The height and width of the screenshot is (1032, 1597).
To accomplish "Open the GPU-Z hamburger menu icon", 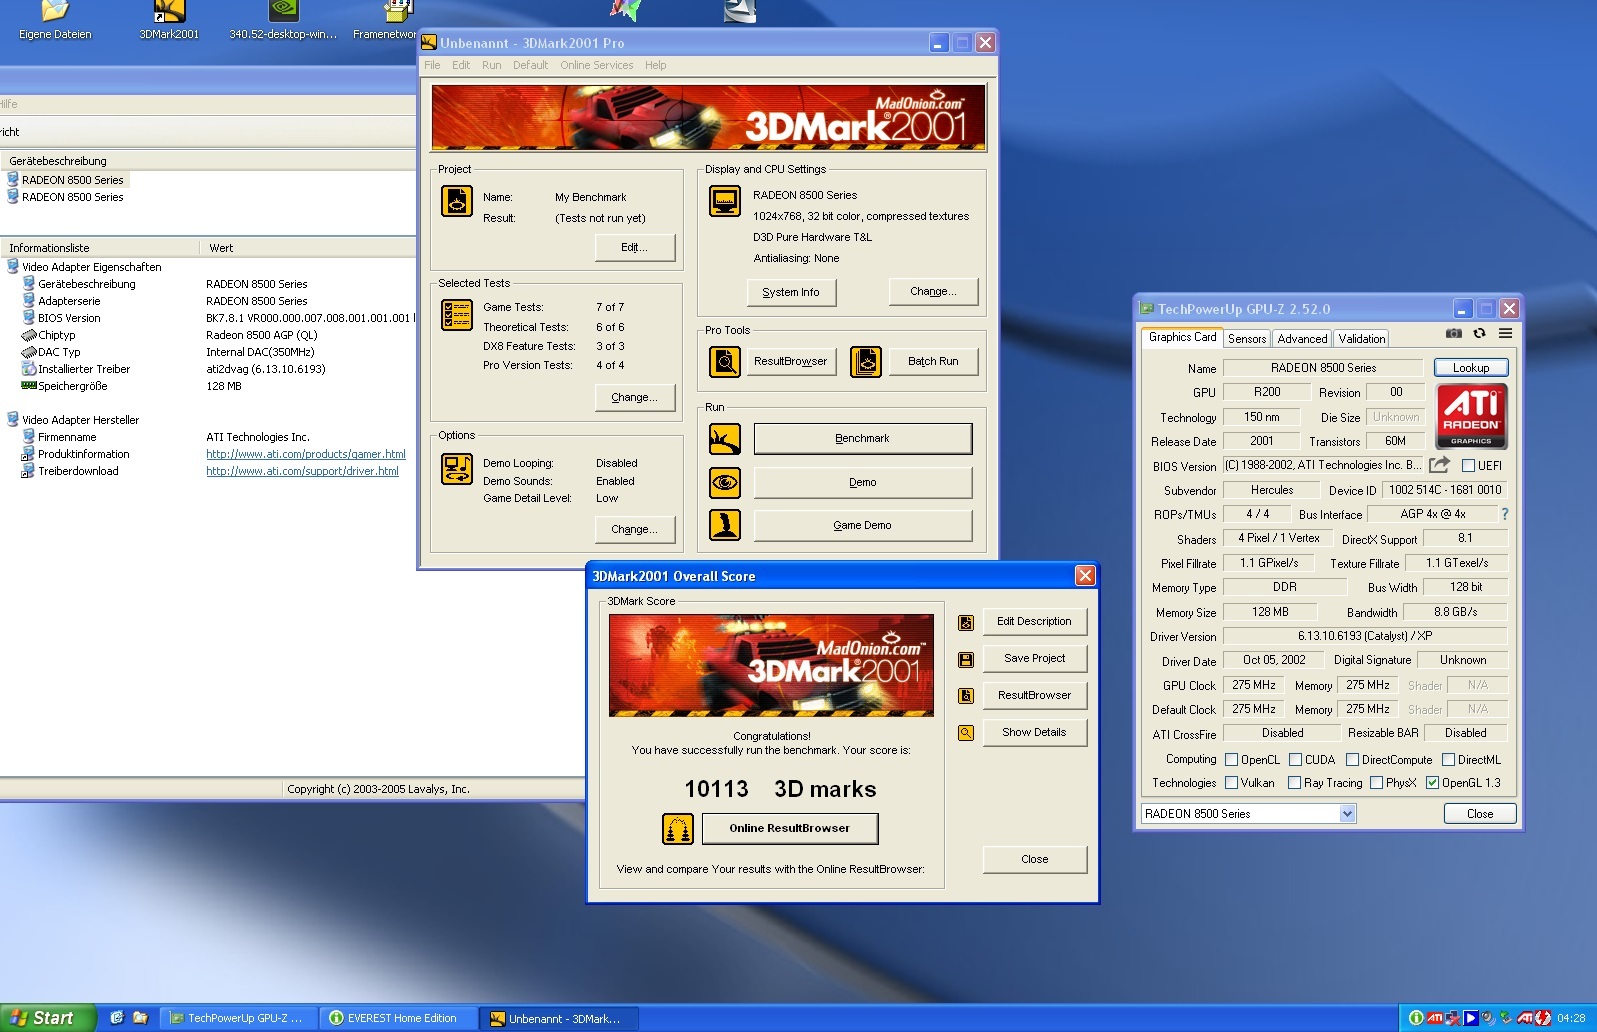I will (1505, 333).
